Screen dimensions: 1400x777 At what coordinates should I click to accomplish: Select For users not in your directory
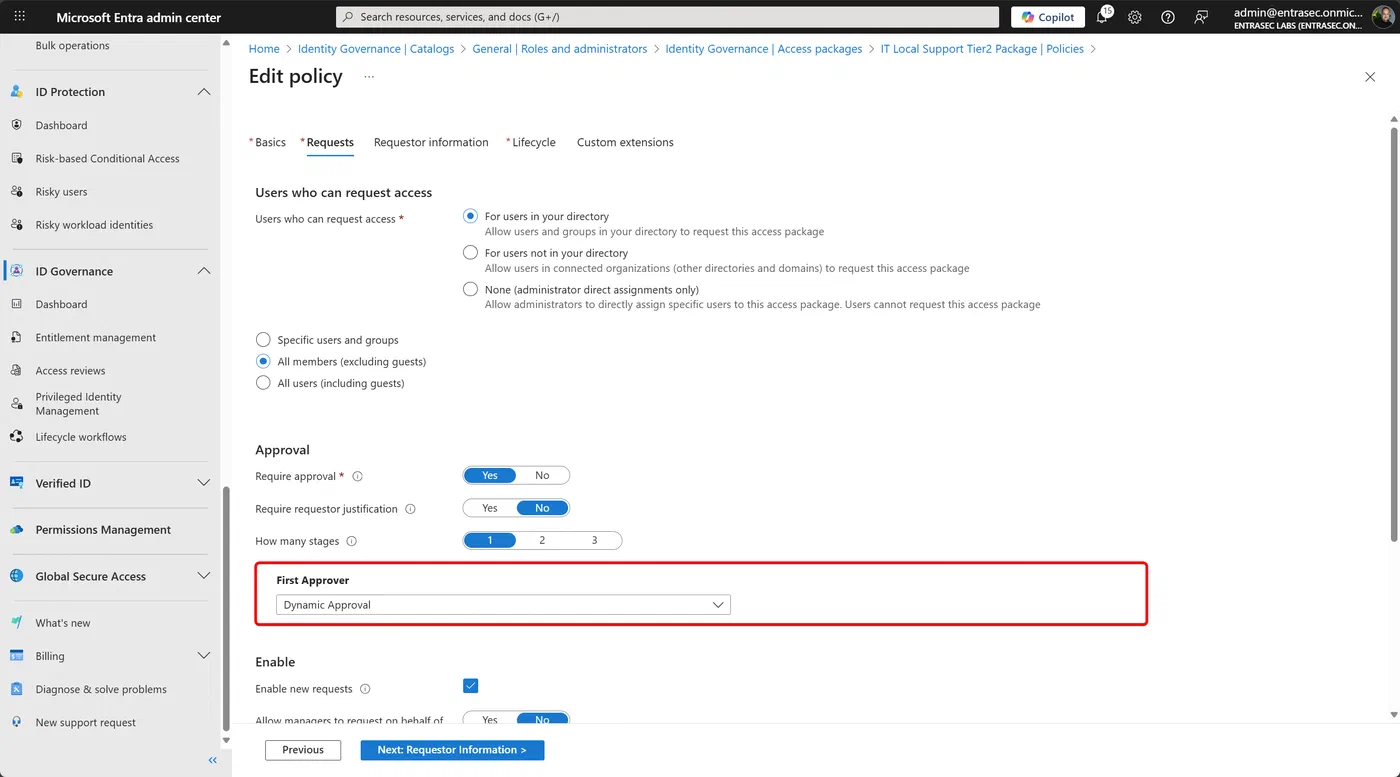(x=470, y=253)
